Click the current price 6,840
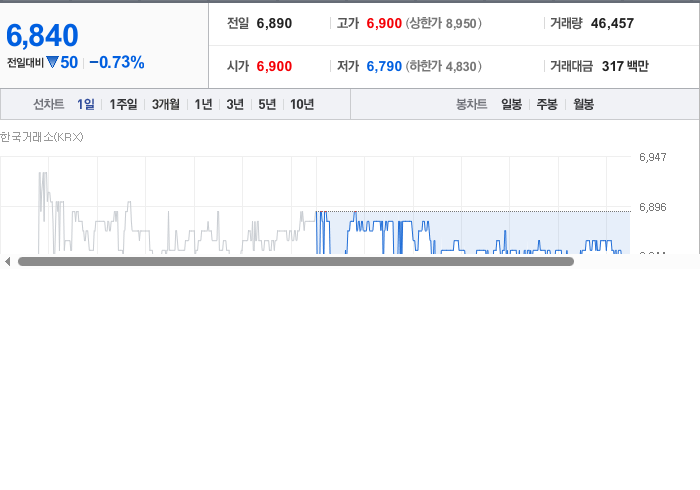Viewport: 700px width, 490px height. (42, 35)
